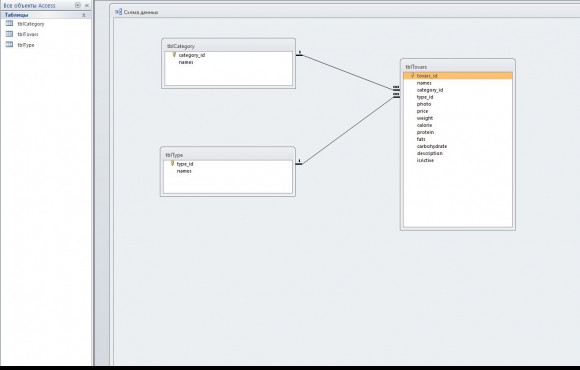Screen dimensions: 580x370
Task: Select the names field in tblTovars
Action: tap(424, 83)
